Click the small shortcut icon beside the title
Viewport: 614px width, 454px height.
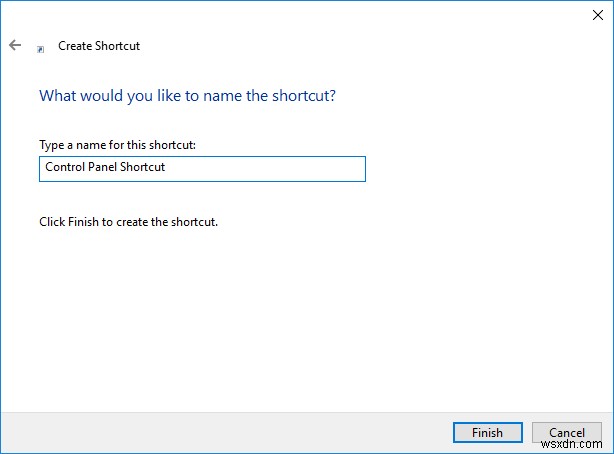point(40,49)
